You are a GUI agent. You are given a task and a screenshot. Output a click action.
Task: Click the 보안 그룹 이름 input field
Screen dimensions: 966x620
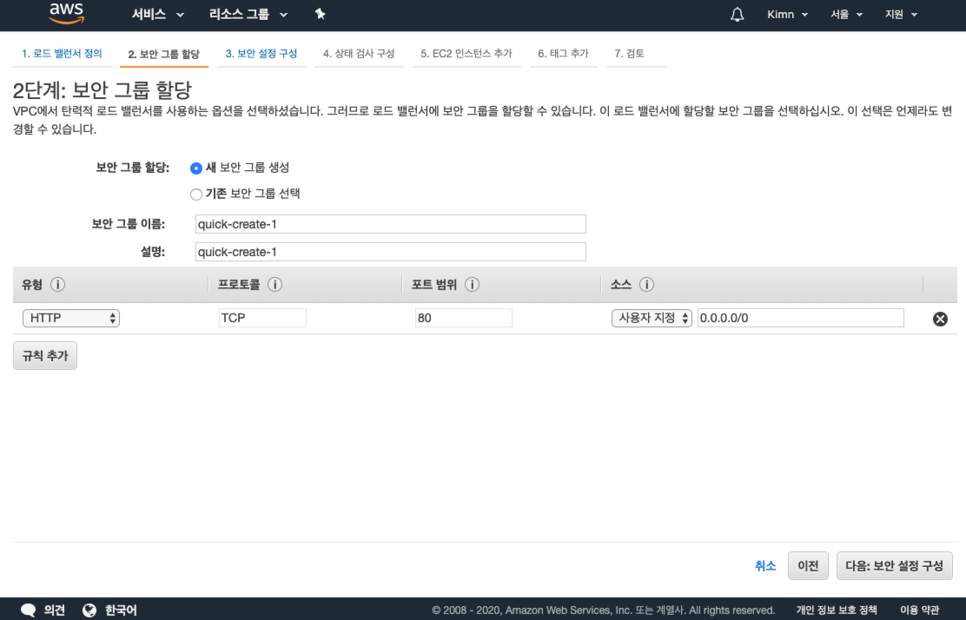coord(391,224)
